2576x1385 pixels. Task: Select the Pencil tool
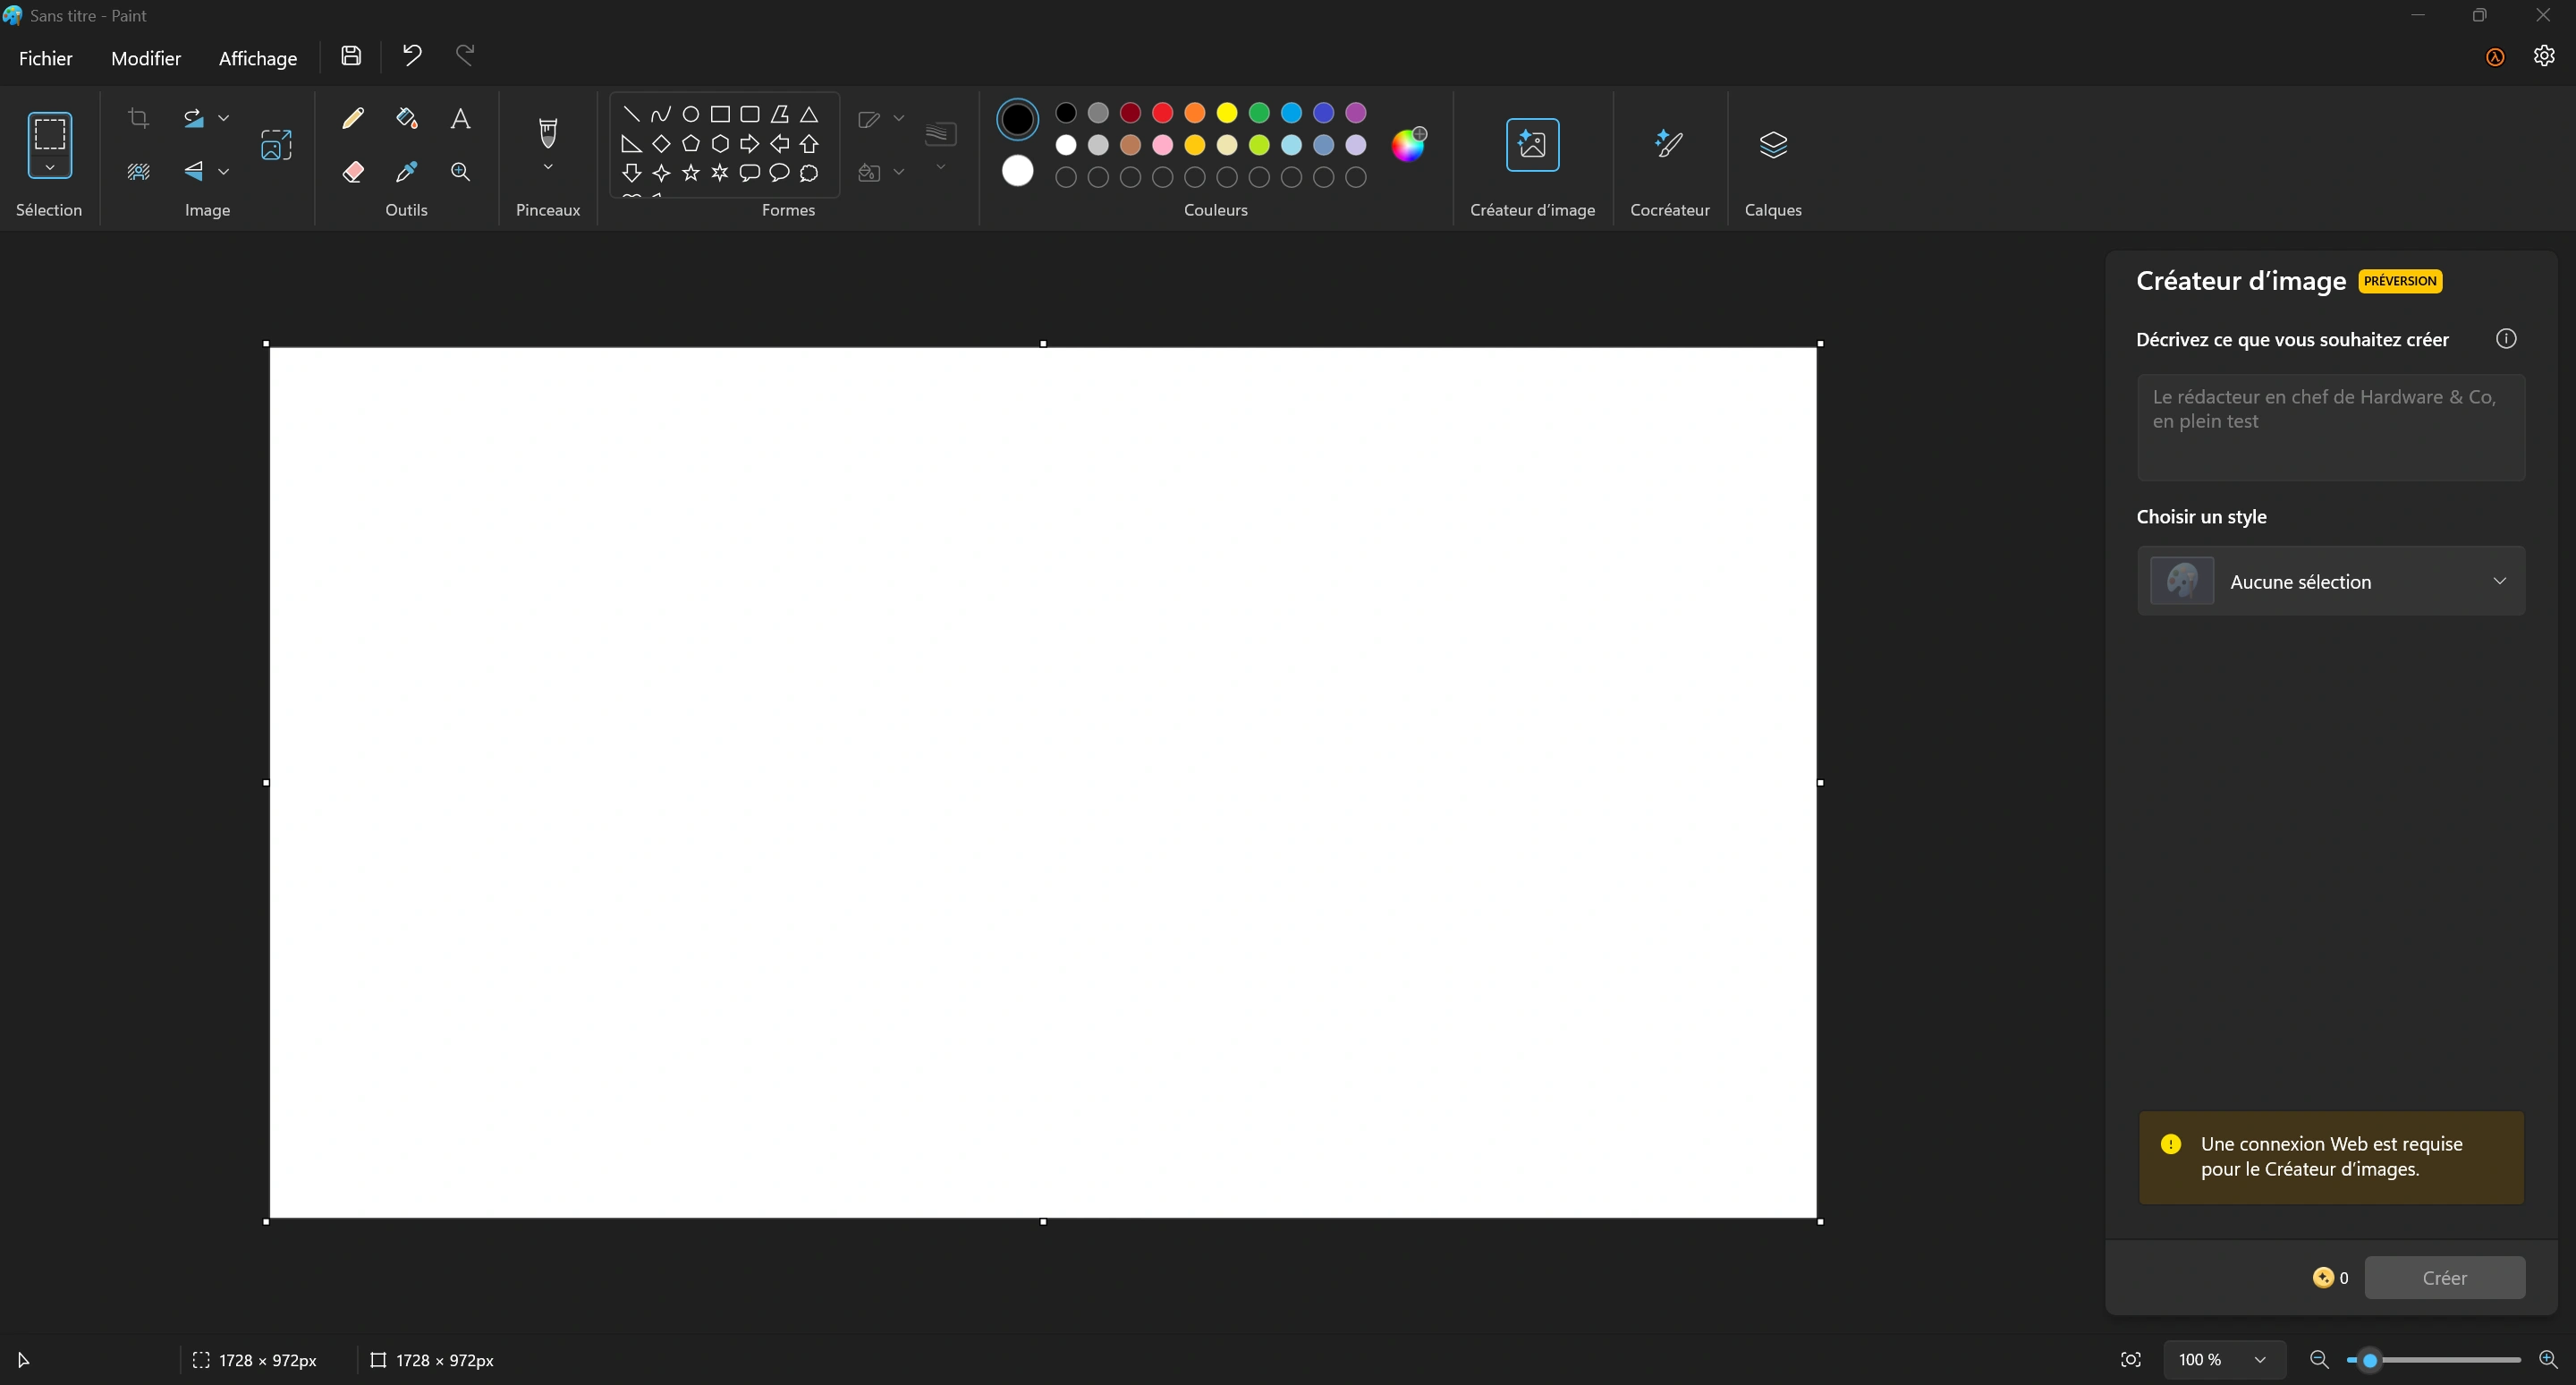[352, 116]
